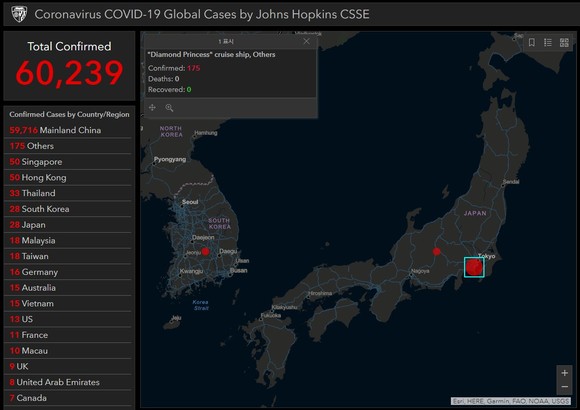This screenshot has height=410, width=580.
Task: Click the JAPAN country label
Action: [x=475, y=213]
